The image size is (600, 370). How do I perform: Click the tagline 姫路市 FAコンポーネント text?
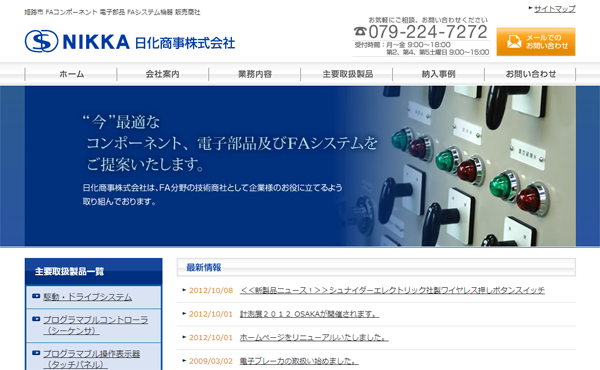112,12
